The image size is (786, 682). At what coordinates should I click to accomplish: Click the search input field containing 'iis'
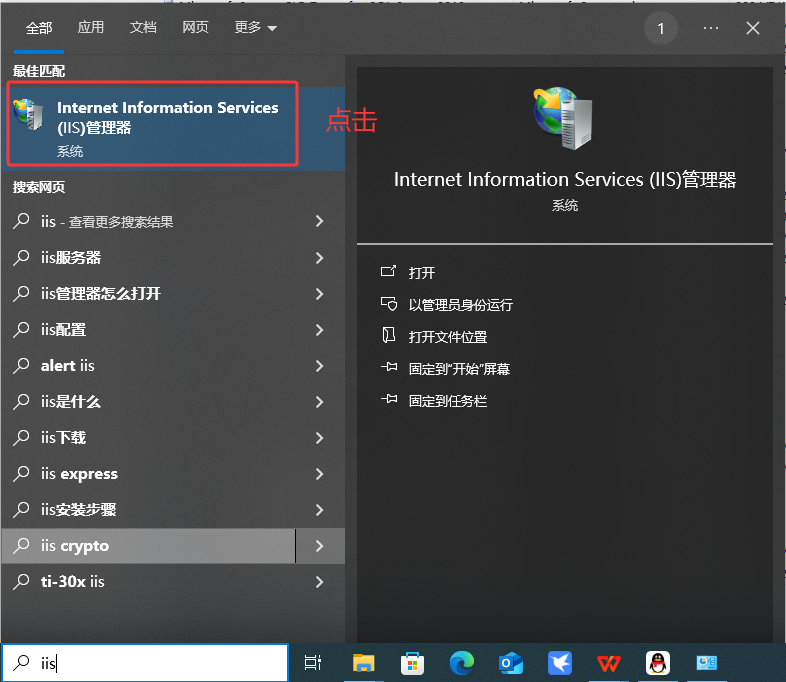[145, 662]
